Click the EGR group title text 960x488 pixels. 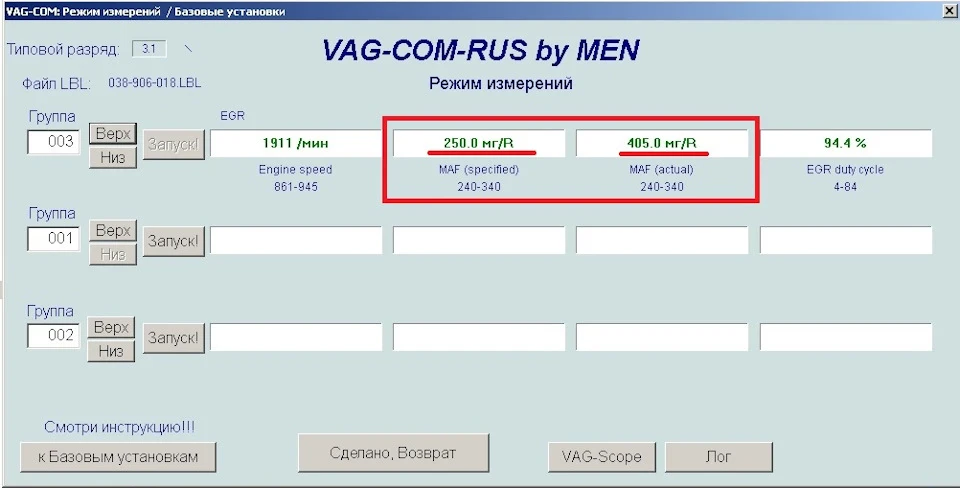click(x=232, y=116)
